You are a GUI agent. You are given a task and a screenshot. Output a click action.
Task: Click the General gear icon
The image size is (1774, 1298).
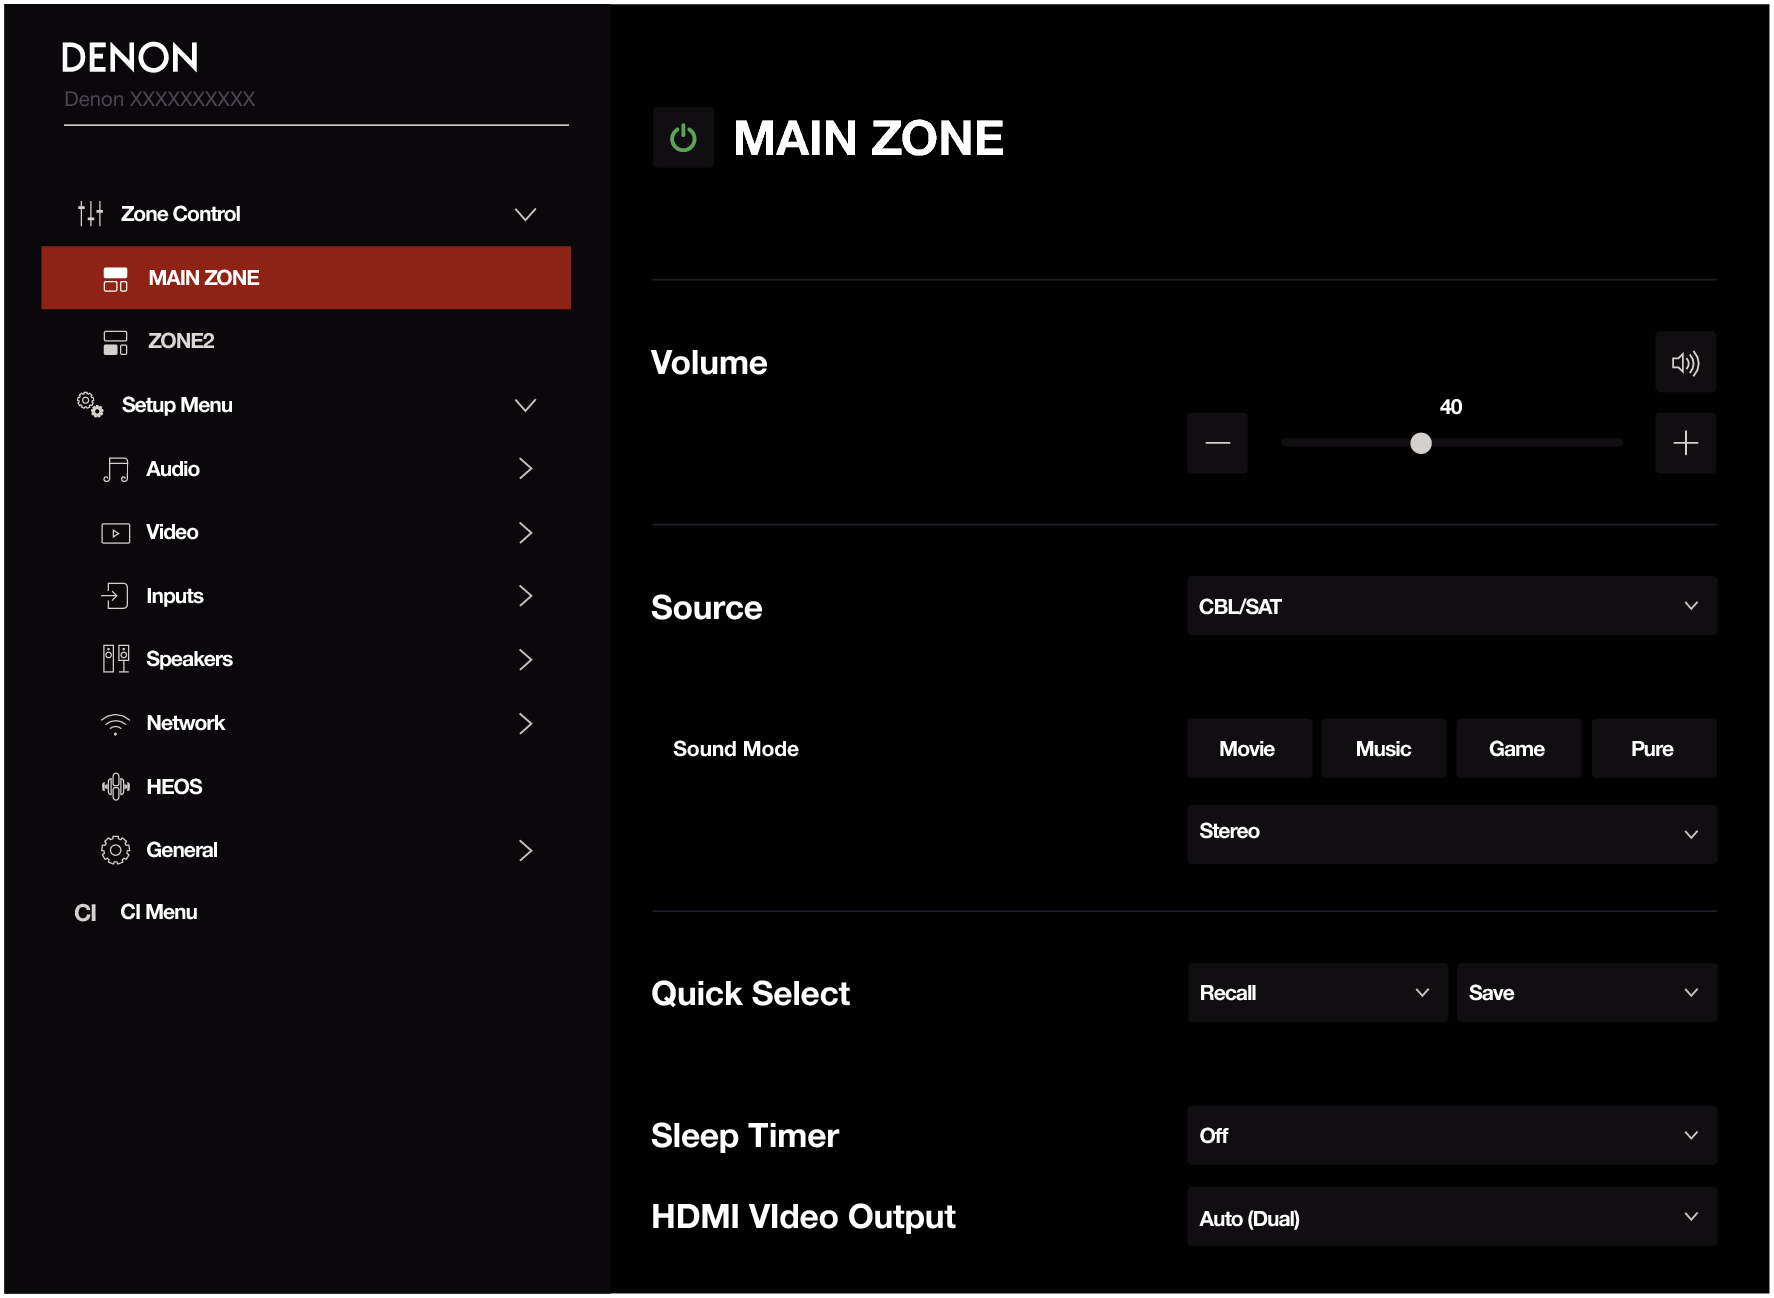tap(116, 850)
